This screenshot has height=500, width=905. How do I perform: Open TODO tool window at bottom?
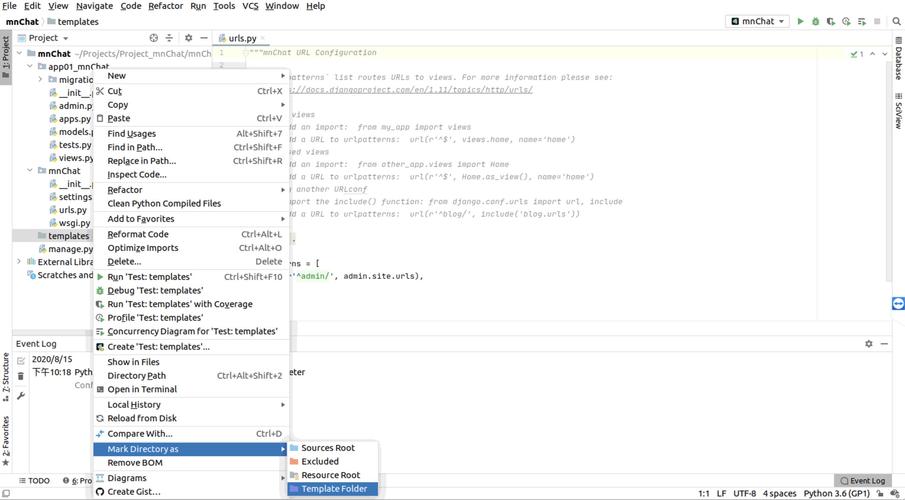[34, 480]
